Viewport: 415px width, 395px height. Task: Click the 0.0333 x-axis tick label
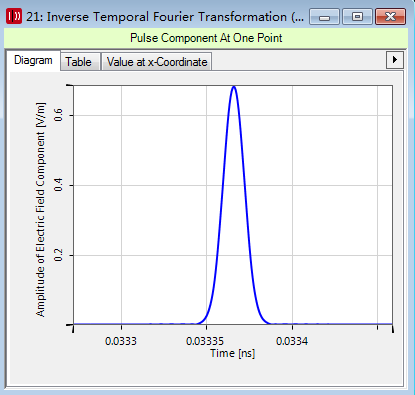(121, 341)
